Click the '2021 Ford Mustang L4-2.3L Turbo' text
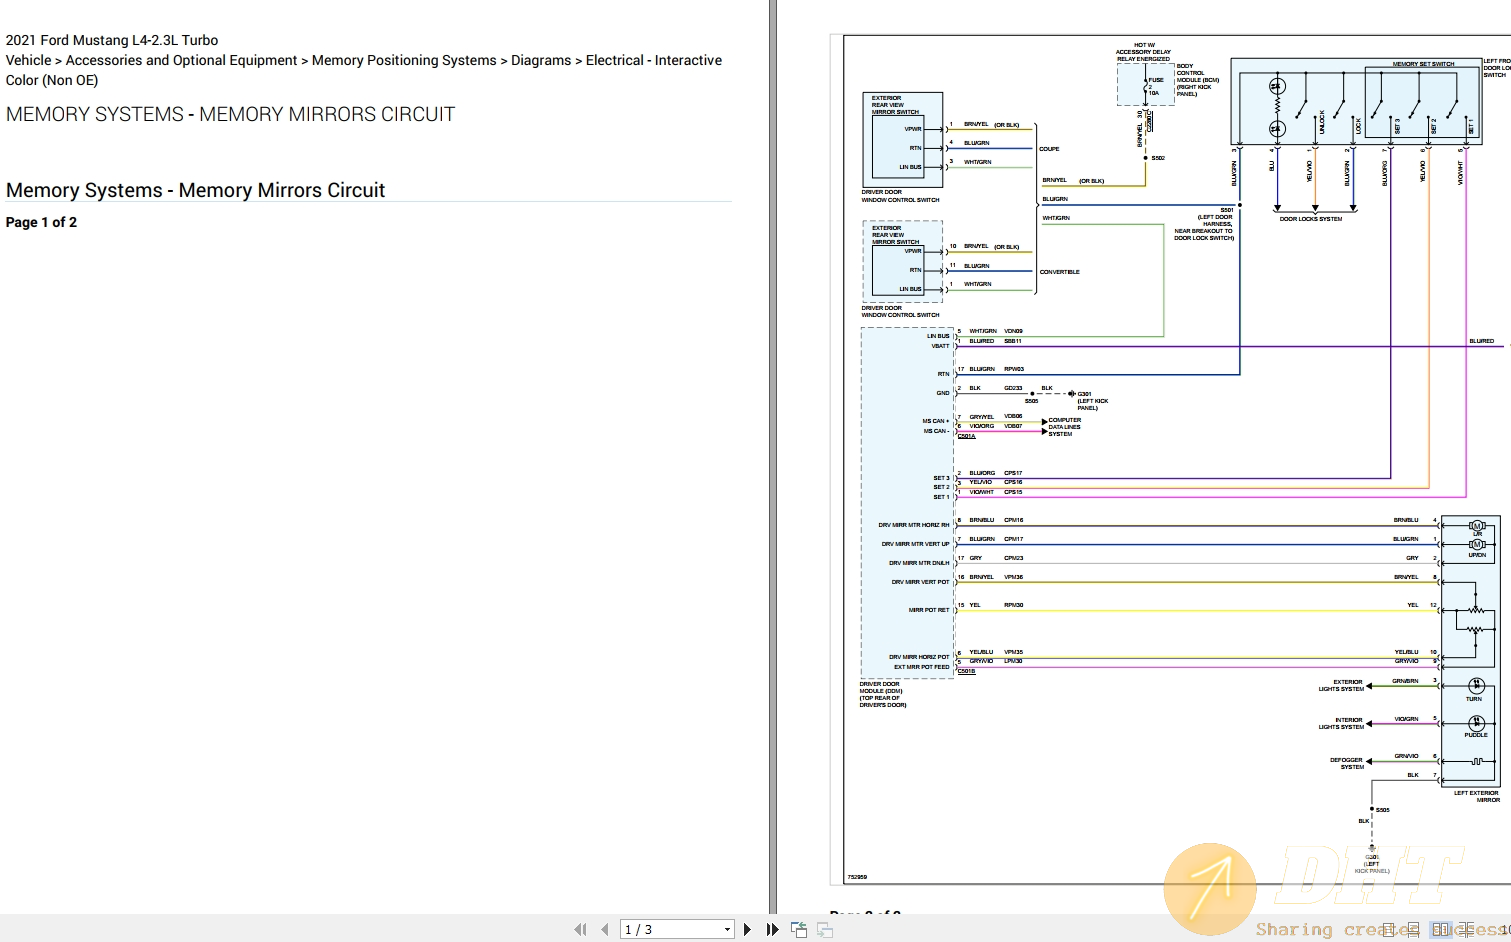This screenshot has width=1511, height=942. tap(112, 40)
